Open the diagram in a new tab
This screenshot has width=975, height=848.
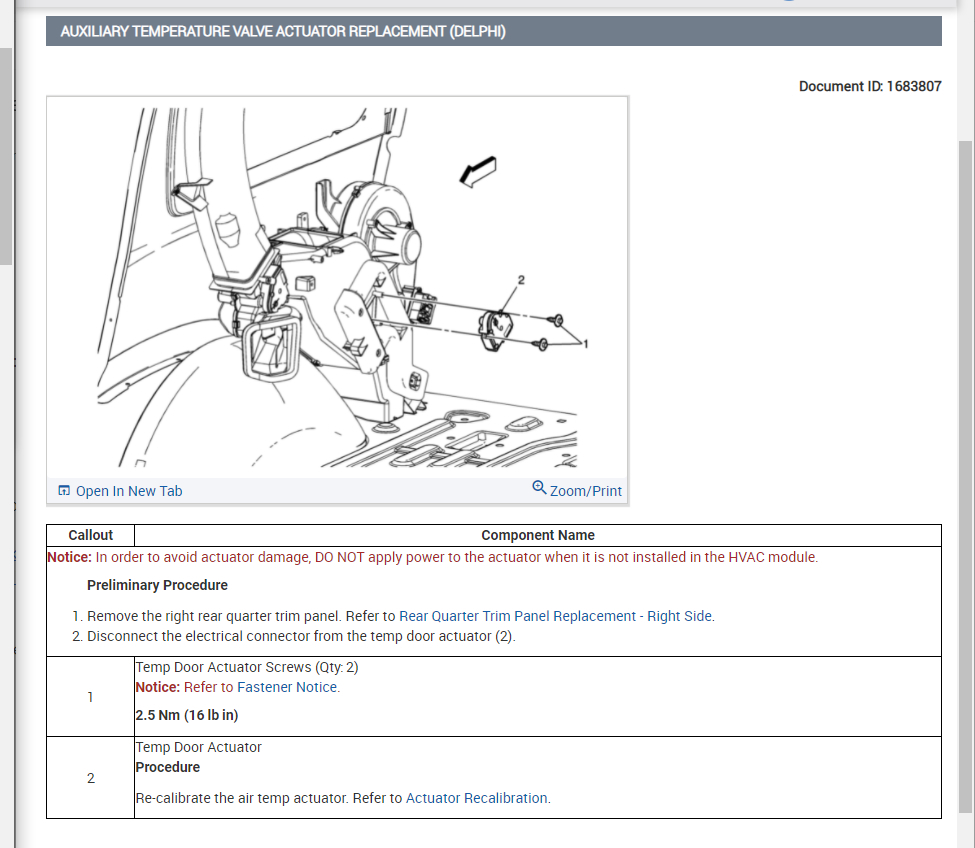click(x=129, y=491)
